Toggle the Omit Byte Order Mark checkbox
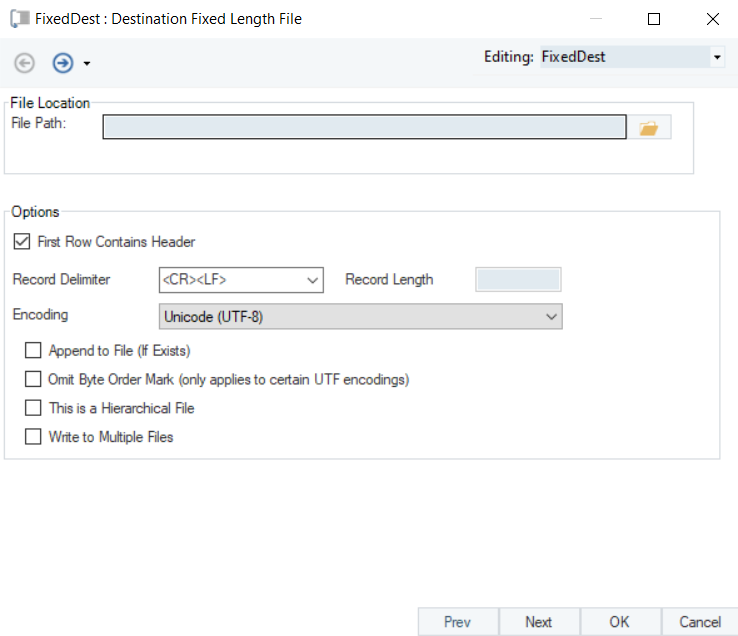This screenshot has height=636, width=738. [33, 380]
